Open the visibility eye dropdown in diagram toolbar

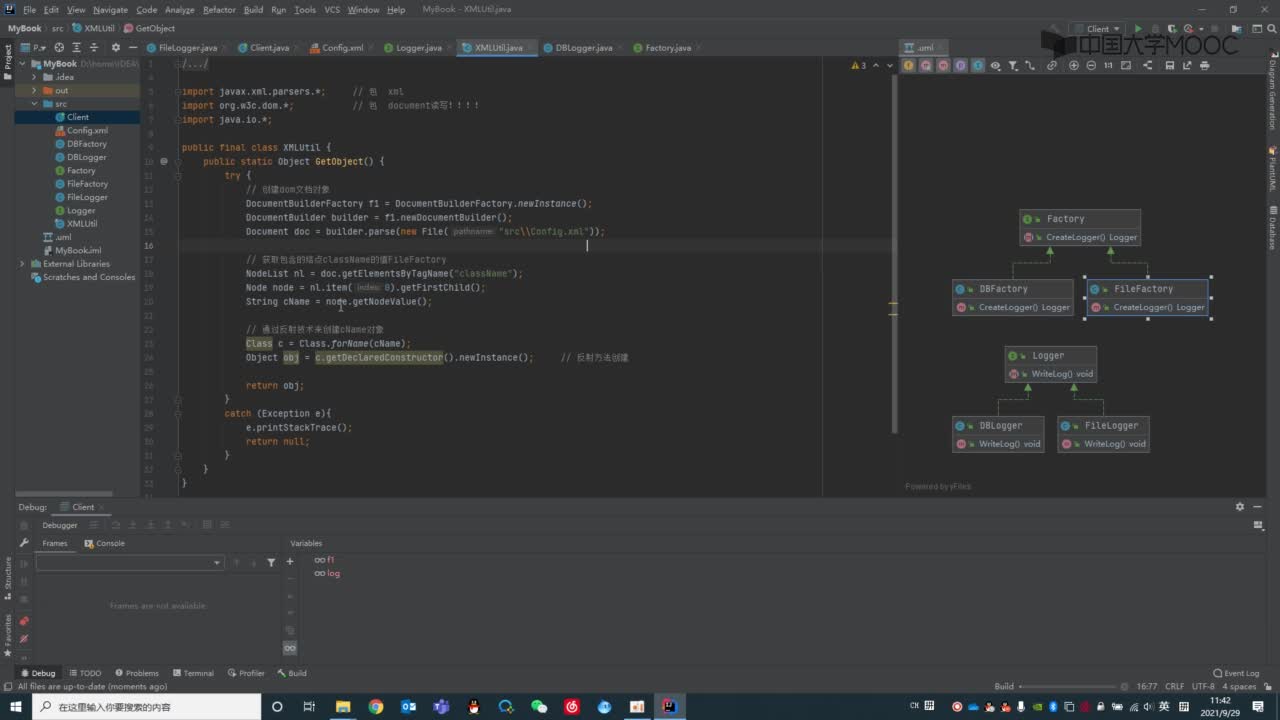click(x=995, y=65)
